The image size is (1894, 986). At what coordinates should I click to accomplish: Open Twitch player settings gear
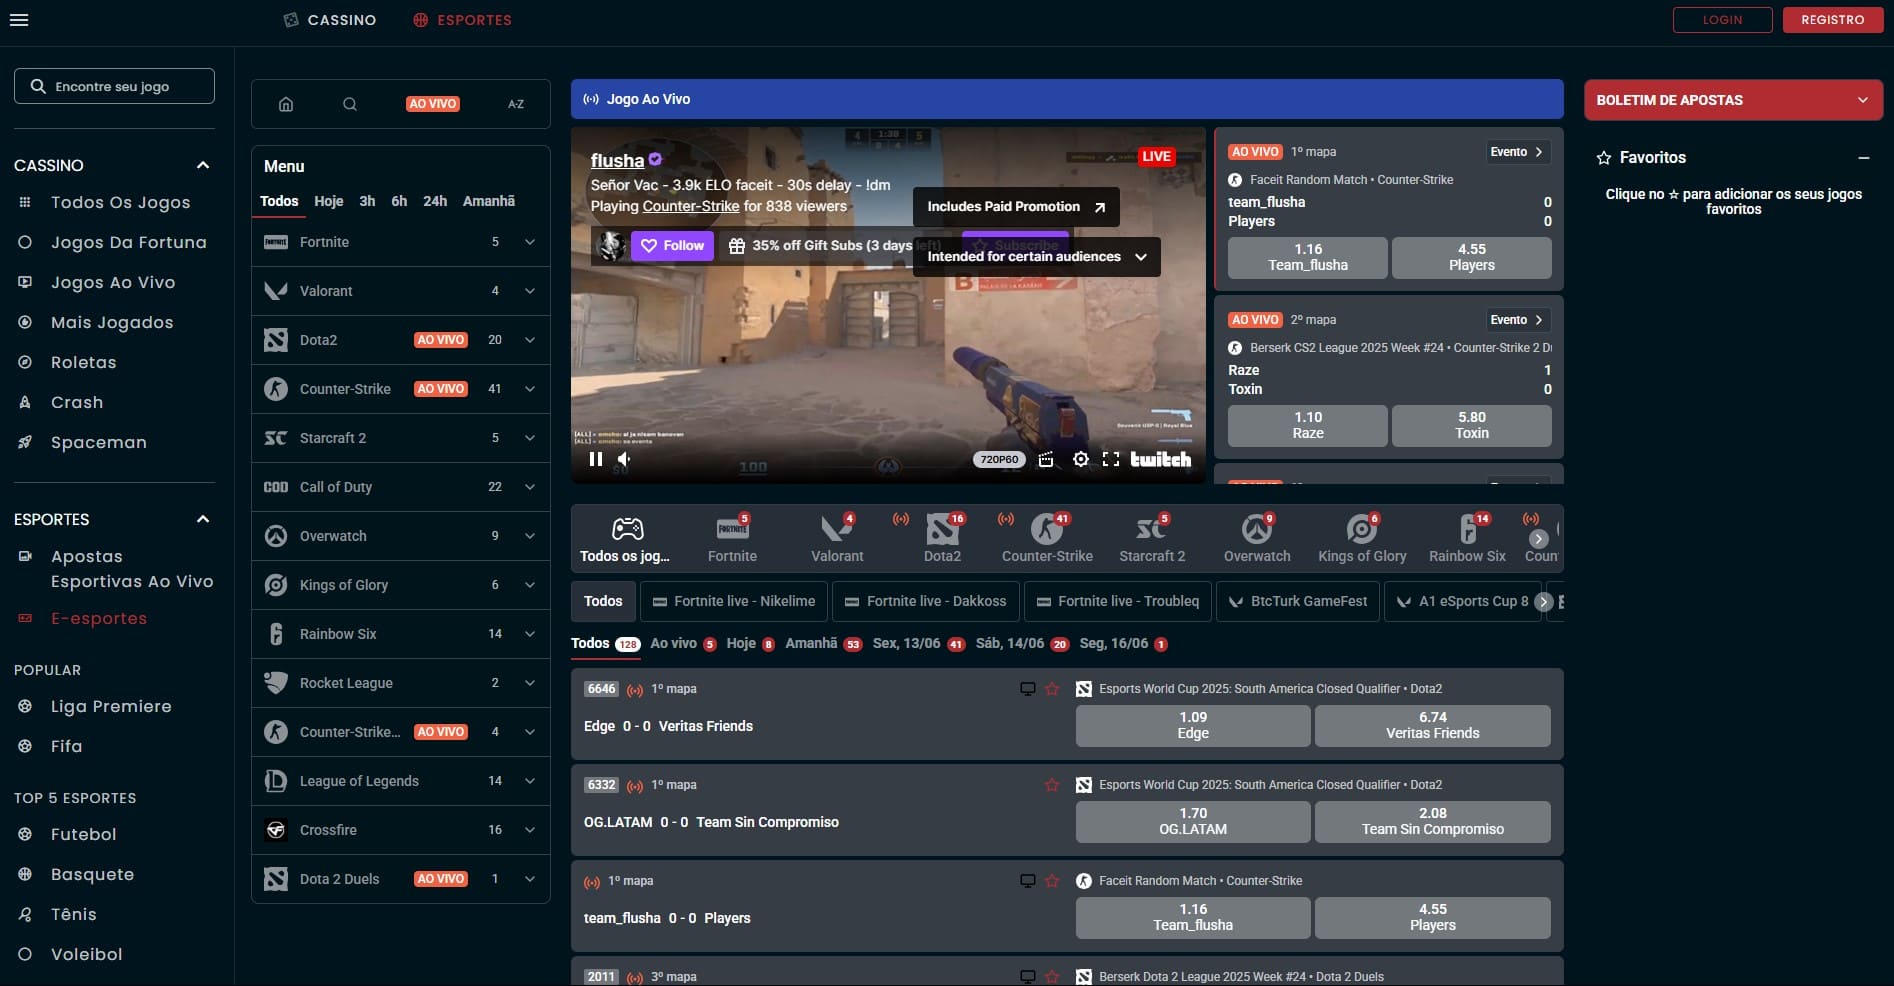click(1081, 459)
